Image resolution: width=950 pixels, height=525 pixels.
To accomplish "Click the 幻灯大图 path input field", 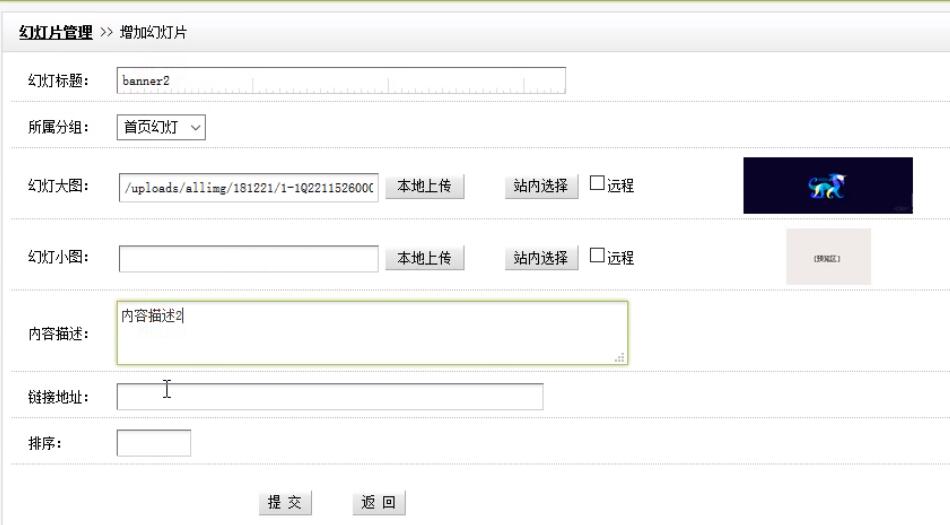I will (x=248, y=186).
